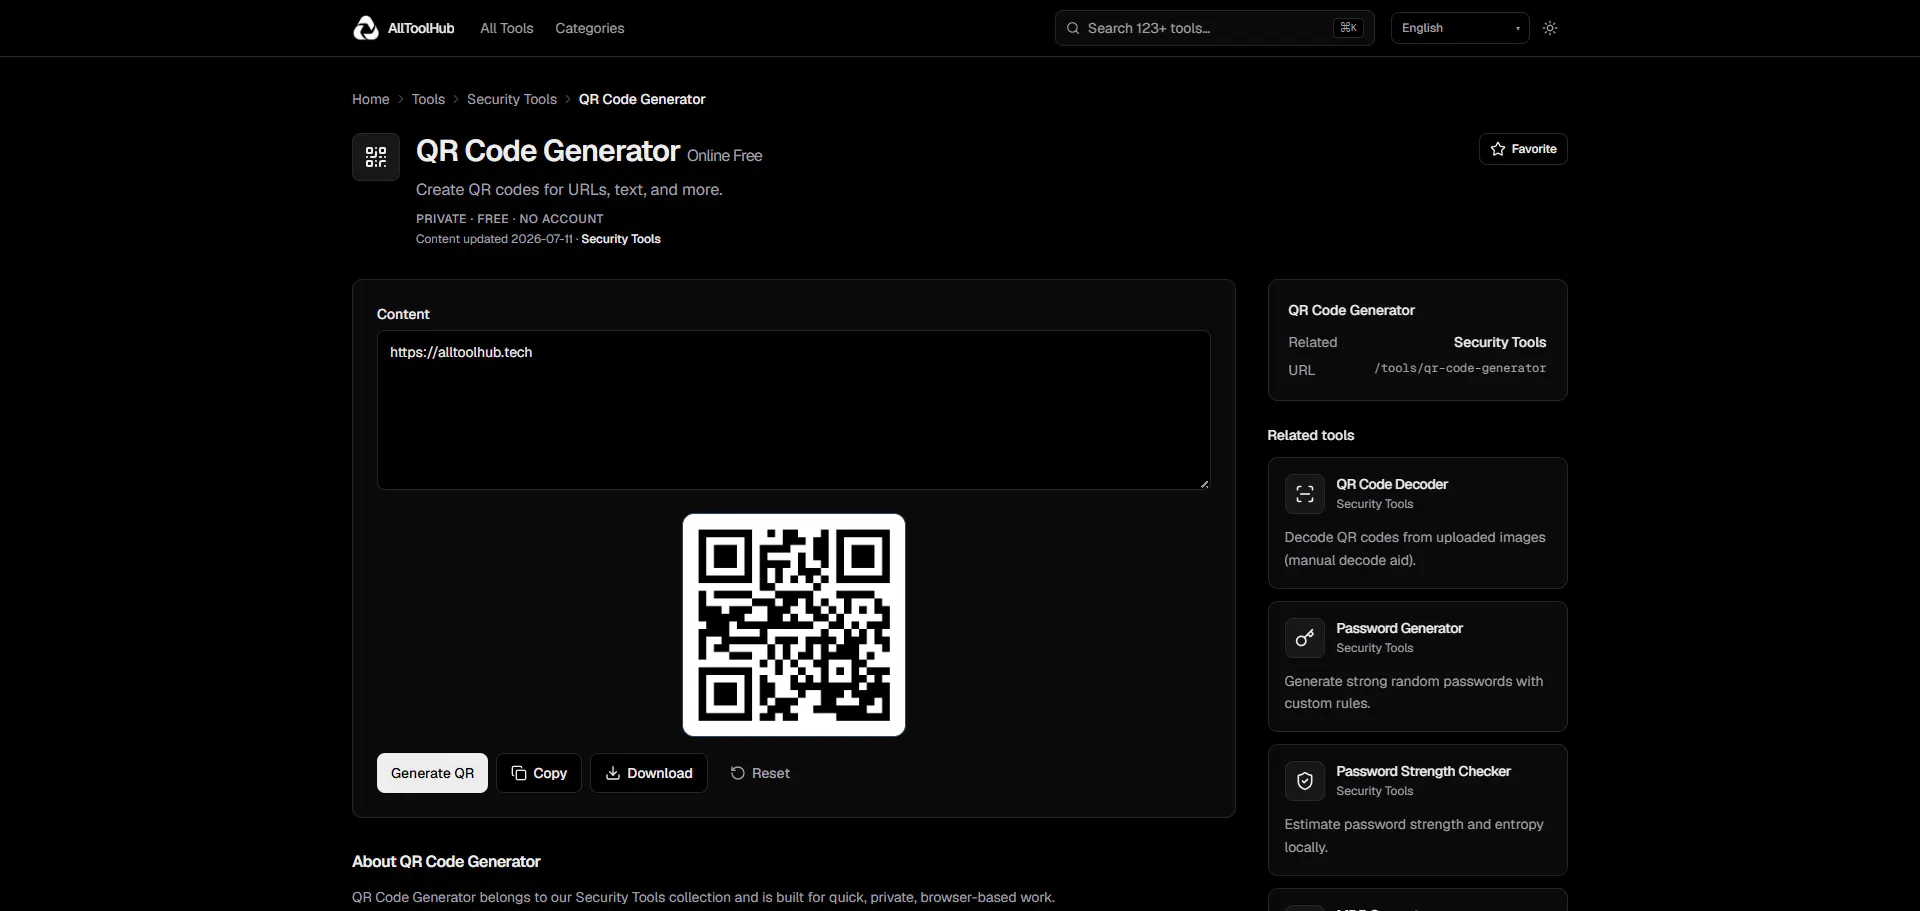The image size is (1920, 911).
Task: Focus the Search 123+ tools field
Action: point(1214,28)
